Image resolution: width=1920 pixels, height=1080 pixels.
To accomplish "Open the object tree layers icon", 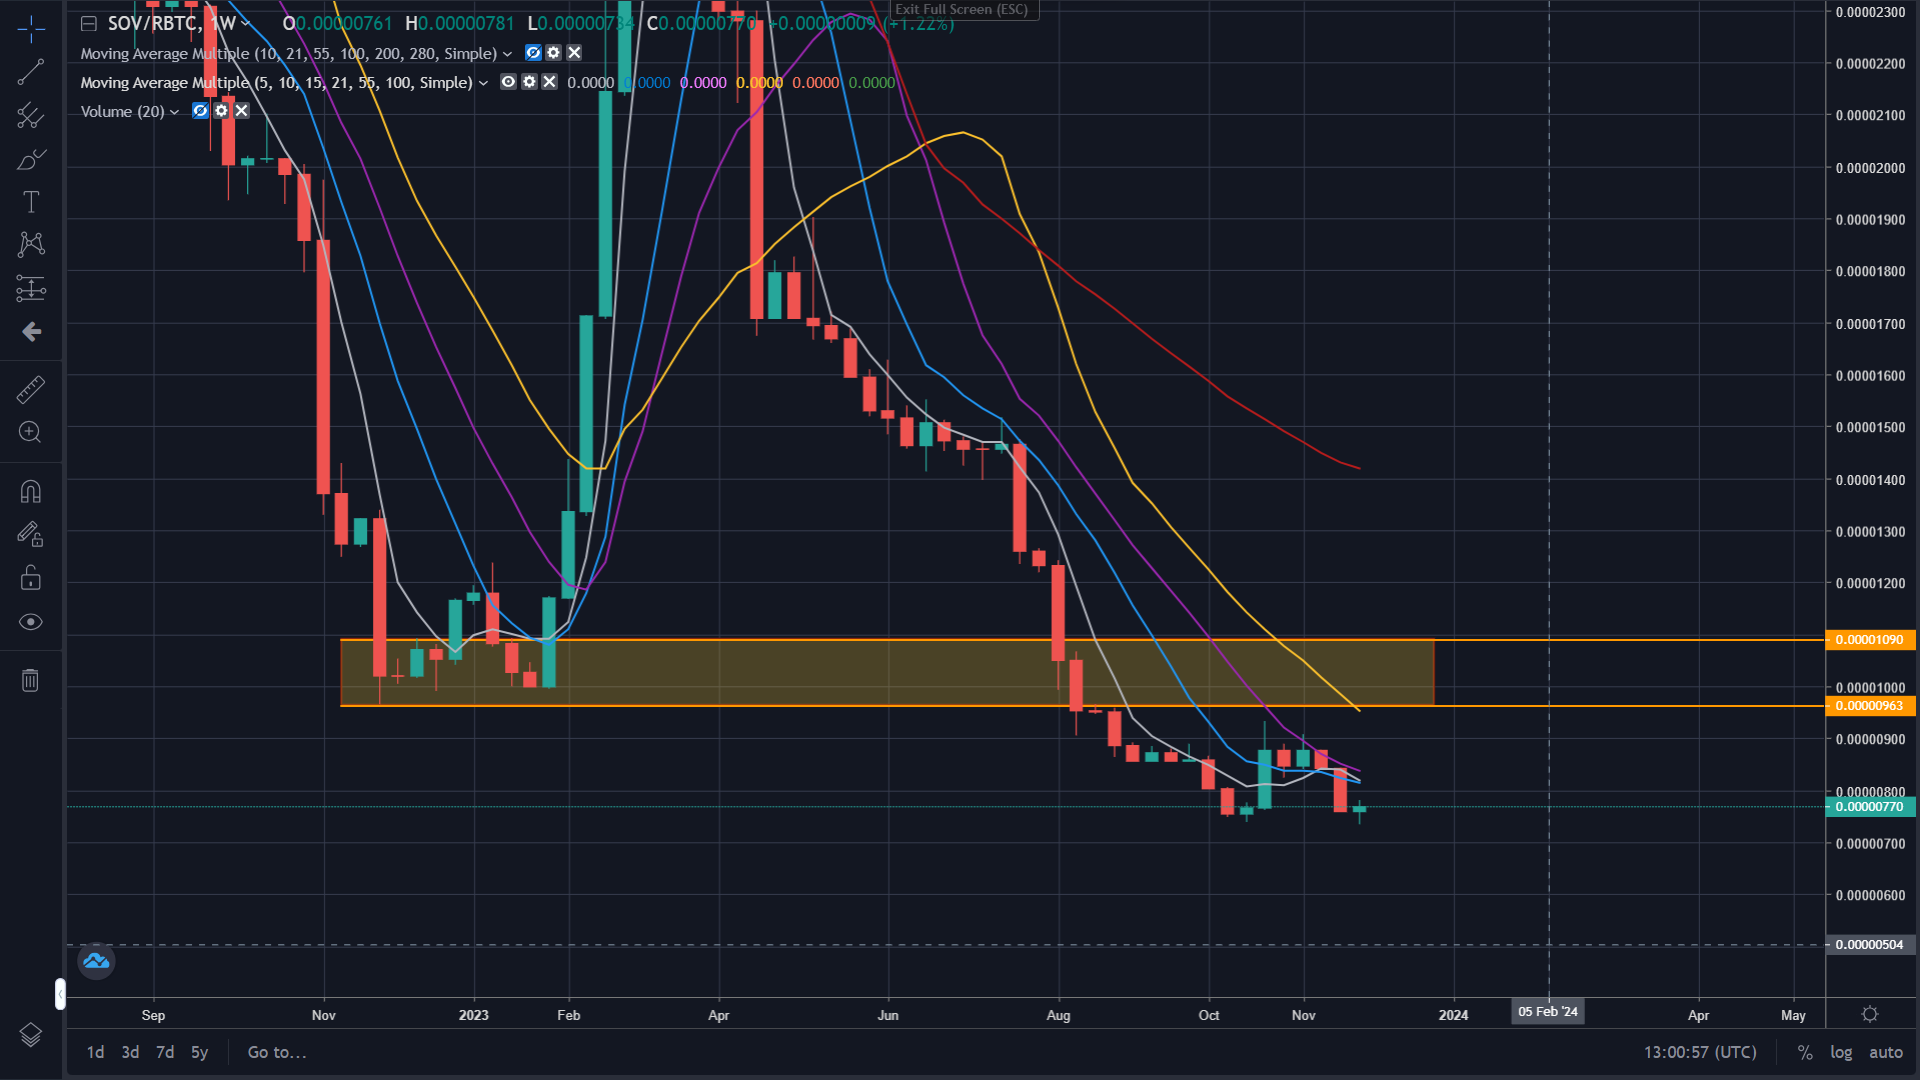I will (x=31, y=1035).
